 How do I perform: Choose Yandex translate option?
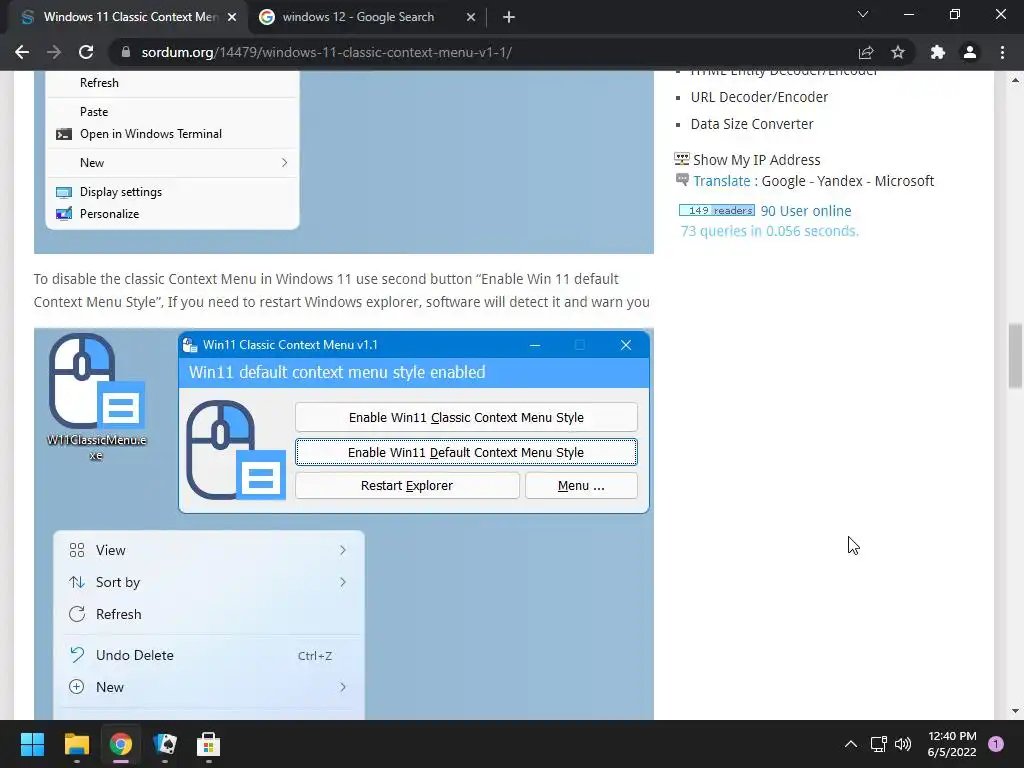coord(840,181)
